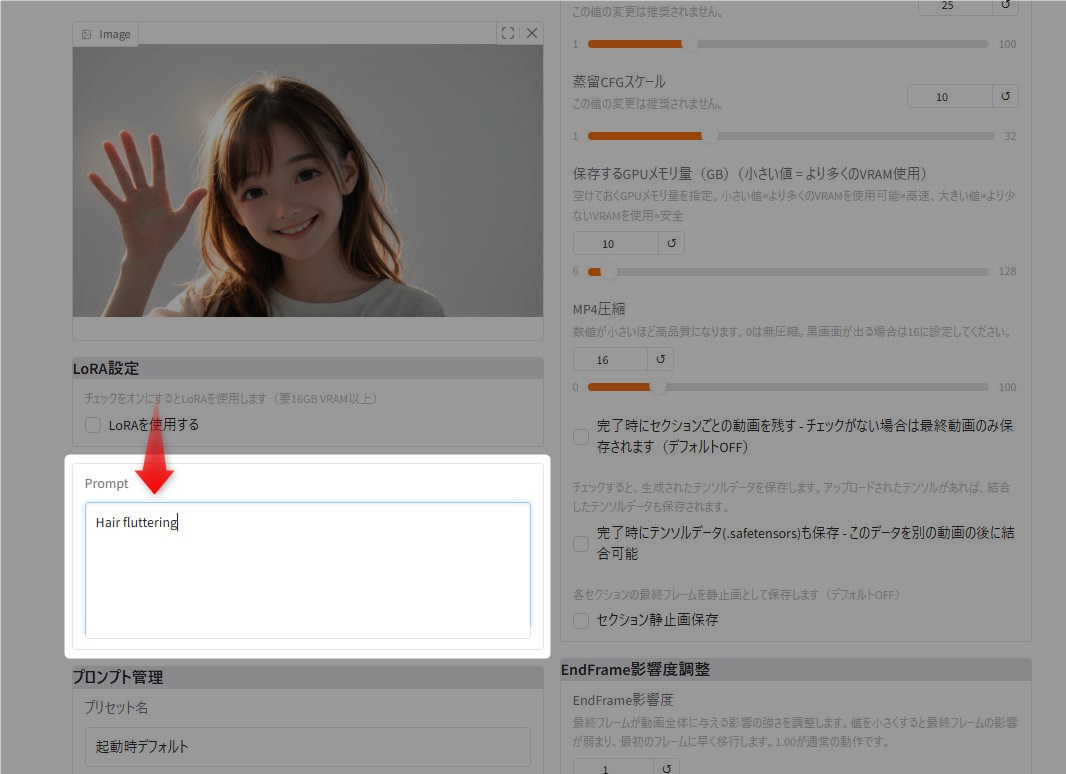1066x774 pixels.
Task: Reset the EndFrame影響度 value
Action: coord(665,767)
